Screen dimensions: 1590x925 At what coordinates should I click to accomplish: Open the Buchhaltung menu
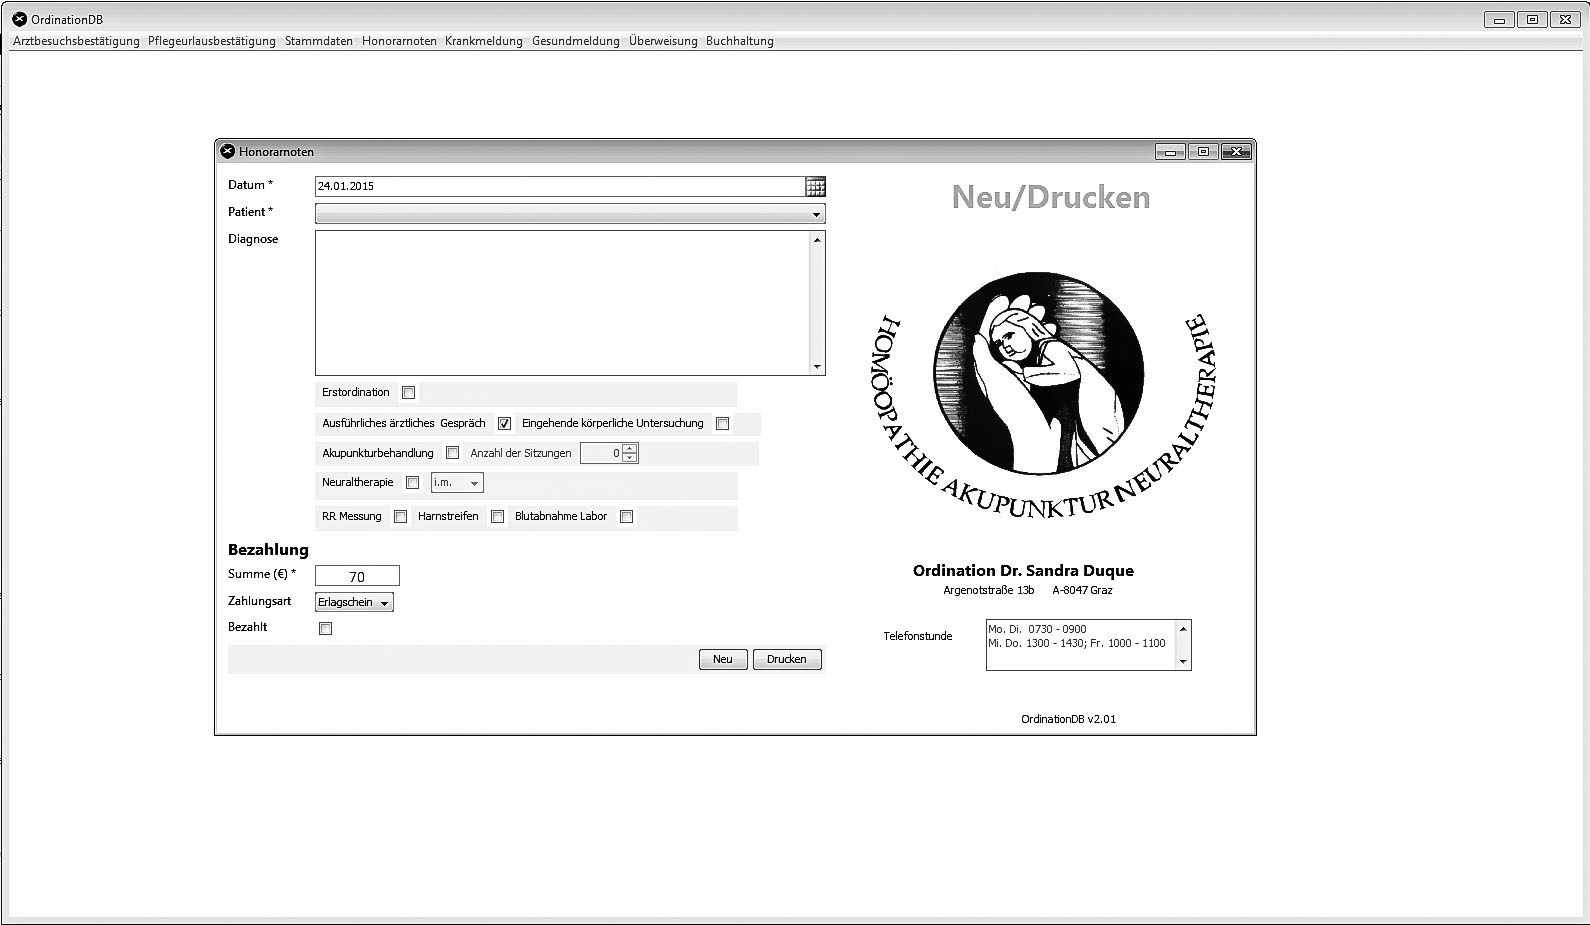pyautogui.click(x=740, y=41)
